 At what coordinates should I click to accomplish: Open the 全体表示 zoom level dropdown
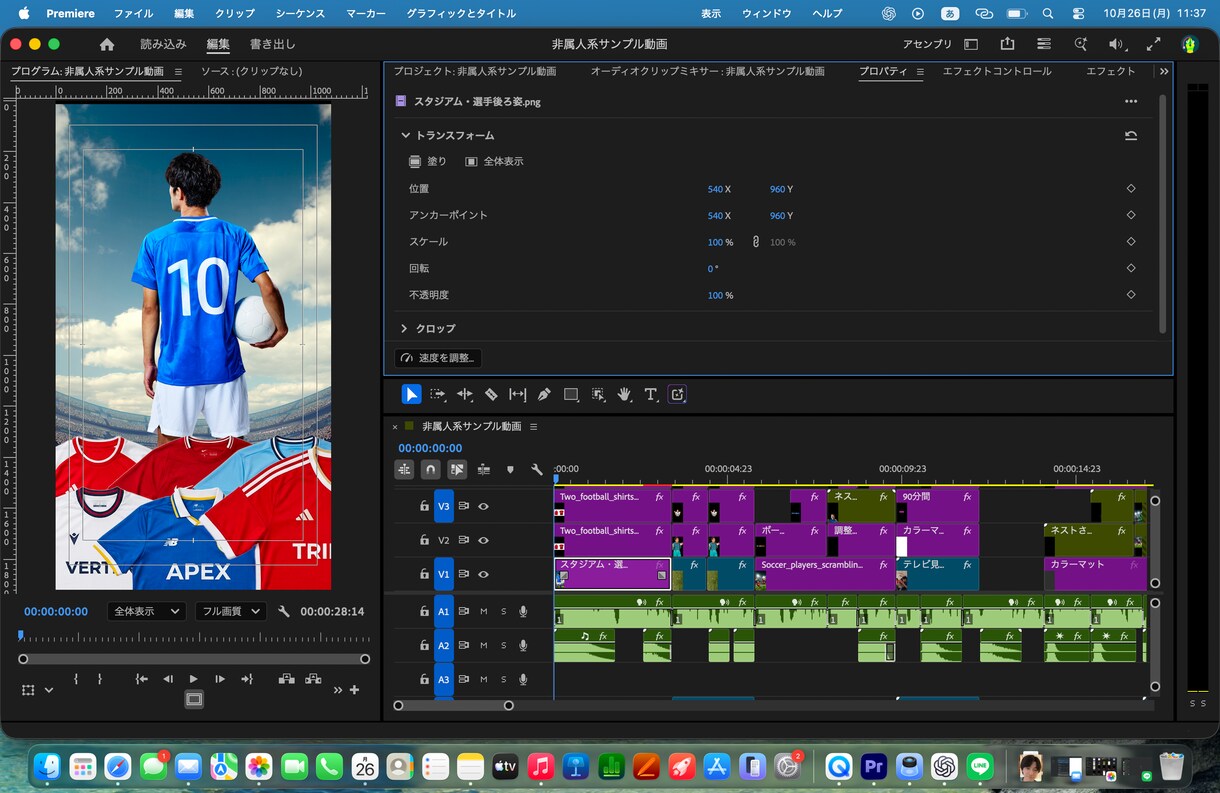click(x=146, y=611)
